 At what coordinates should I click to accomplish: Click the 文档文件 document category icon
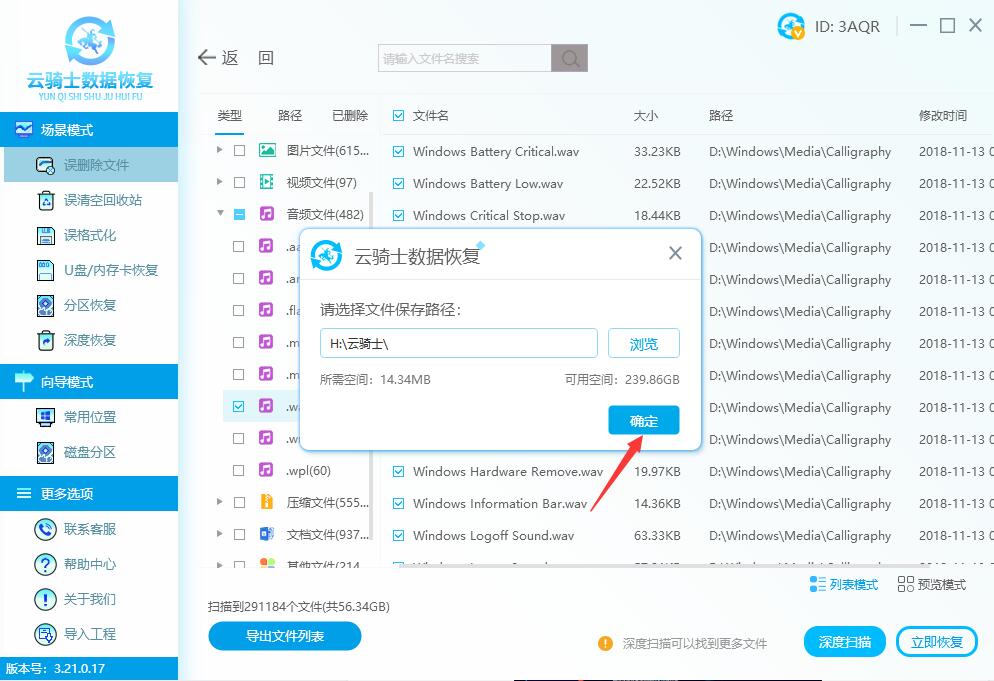(x=267, y=534)
